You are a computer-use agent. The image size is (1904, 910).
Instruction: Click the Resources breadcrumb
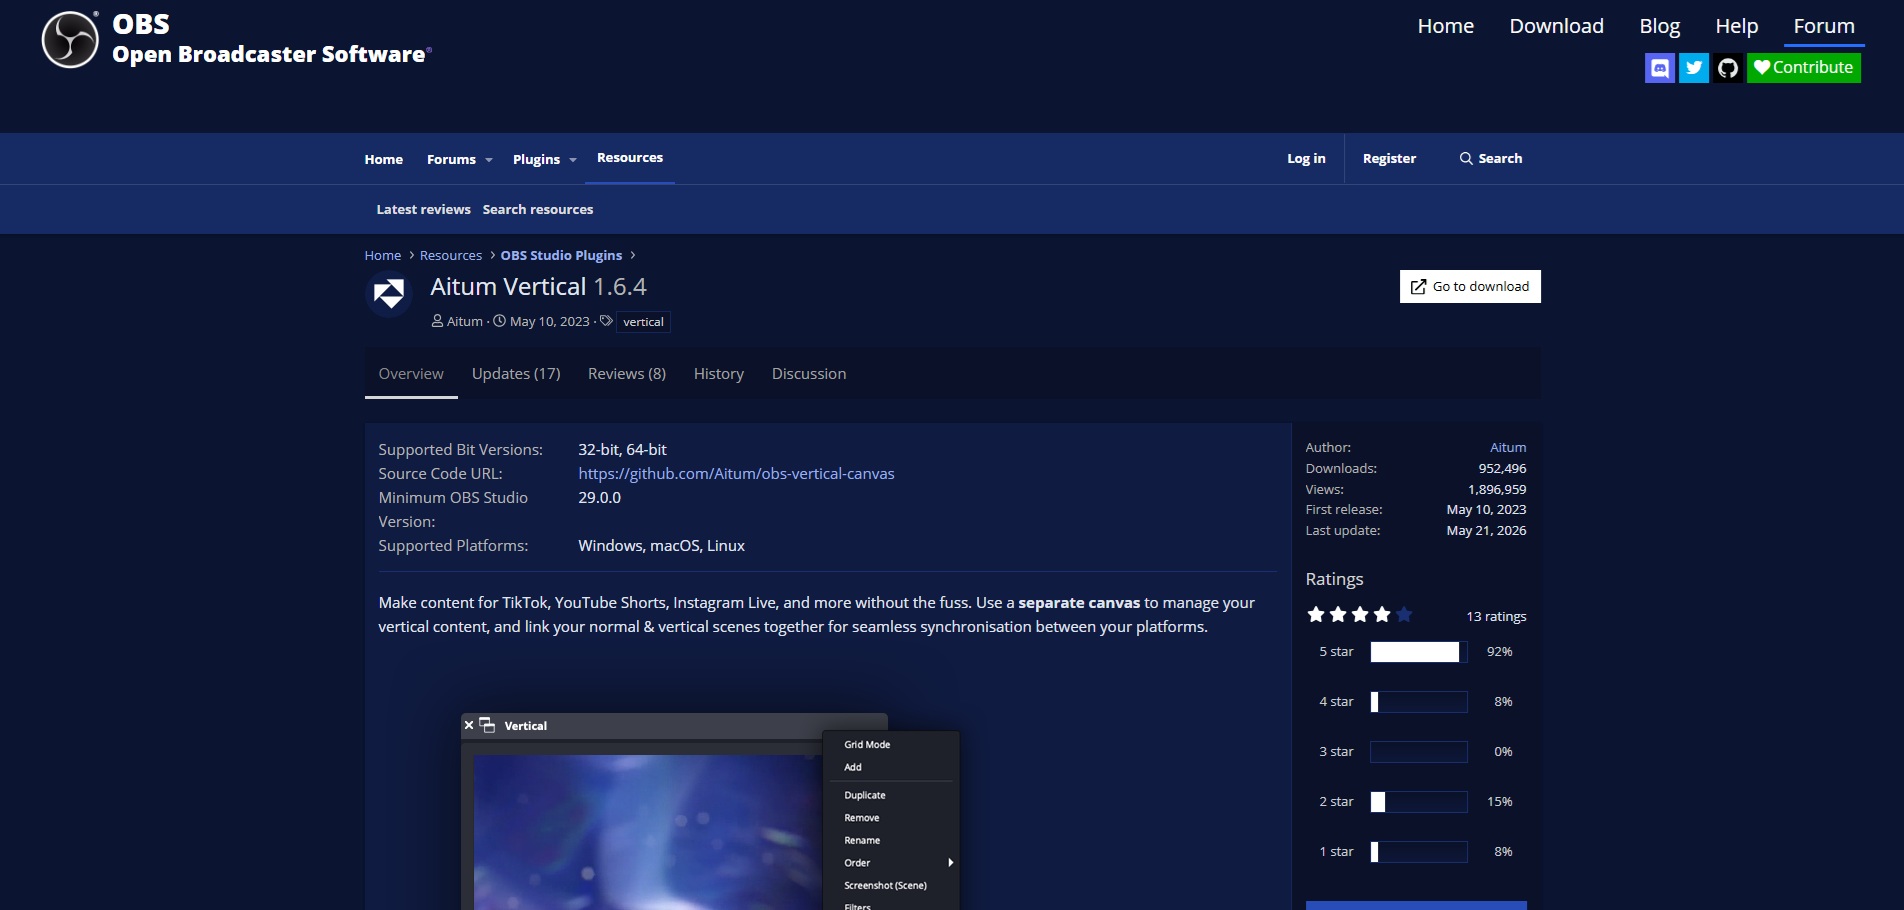(x=451, y=256)
